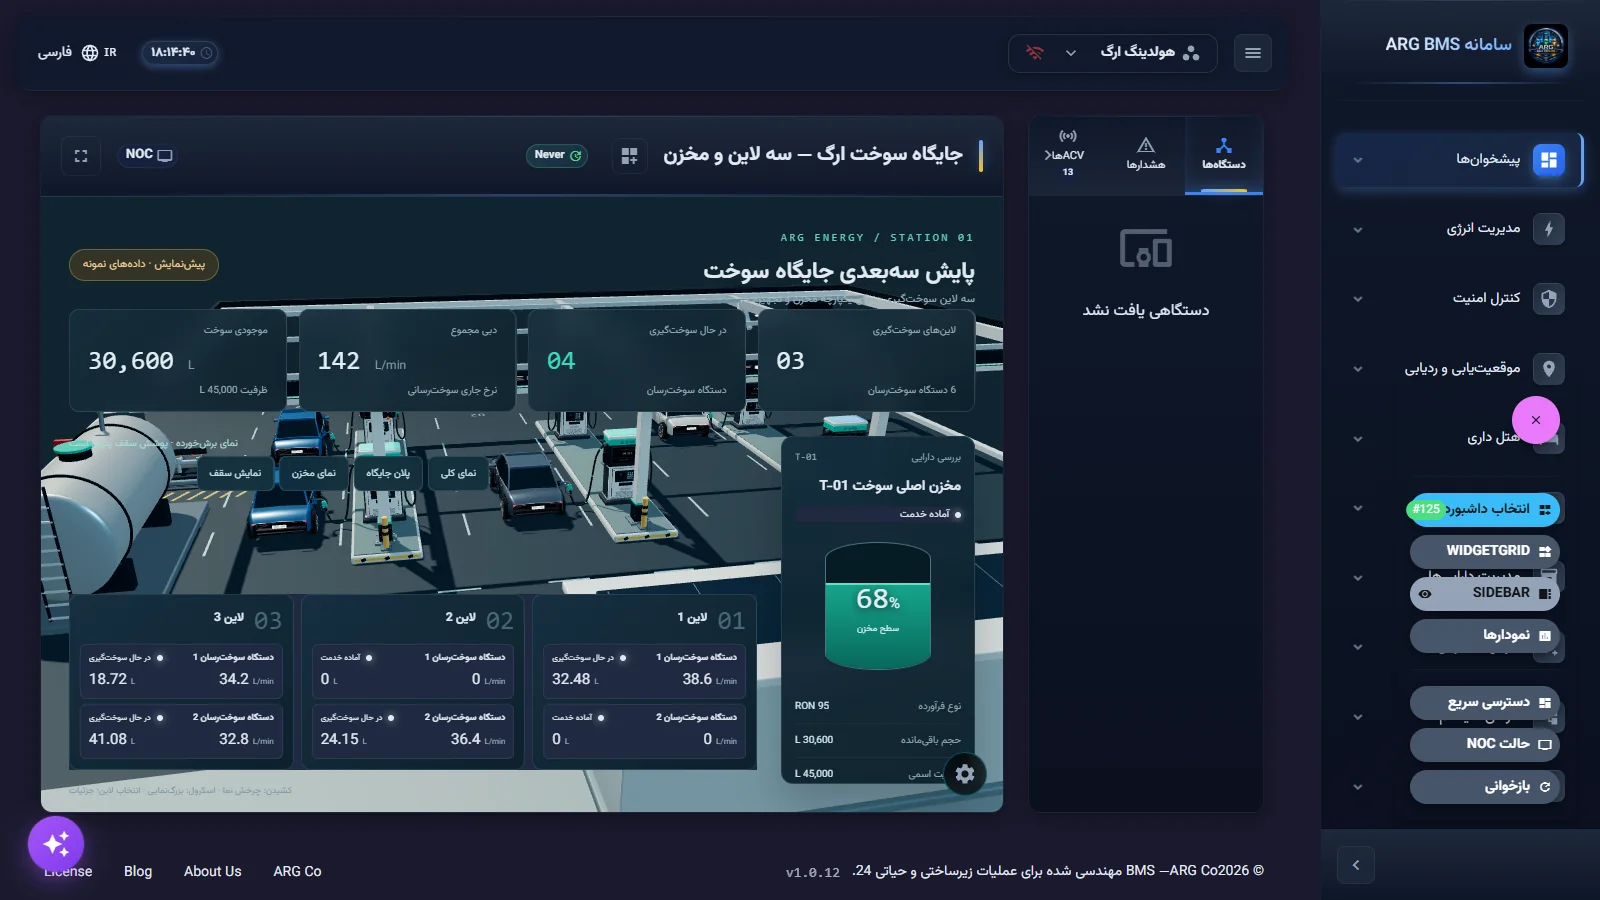Open the hamburger menu beside the holding selector
This screenshot has height=900, width=1600.
[x=1253, y=53]
